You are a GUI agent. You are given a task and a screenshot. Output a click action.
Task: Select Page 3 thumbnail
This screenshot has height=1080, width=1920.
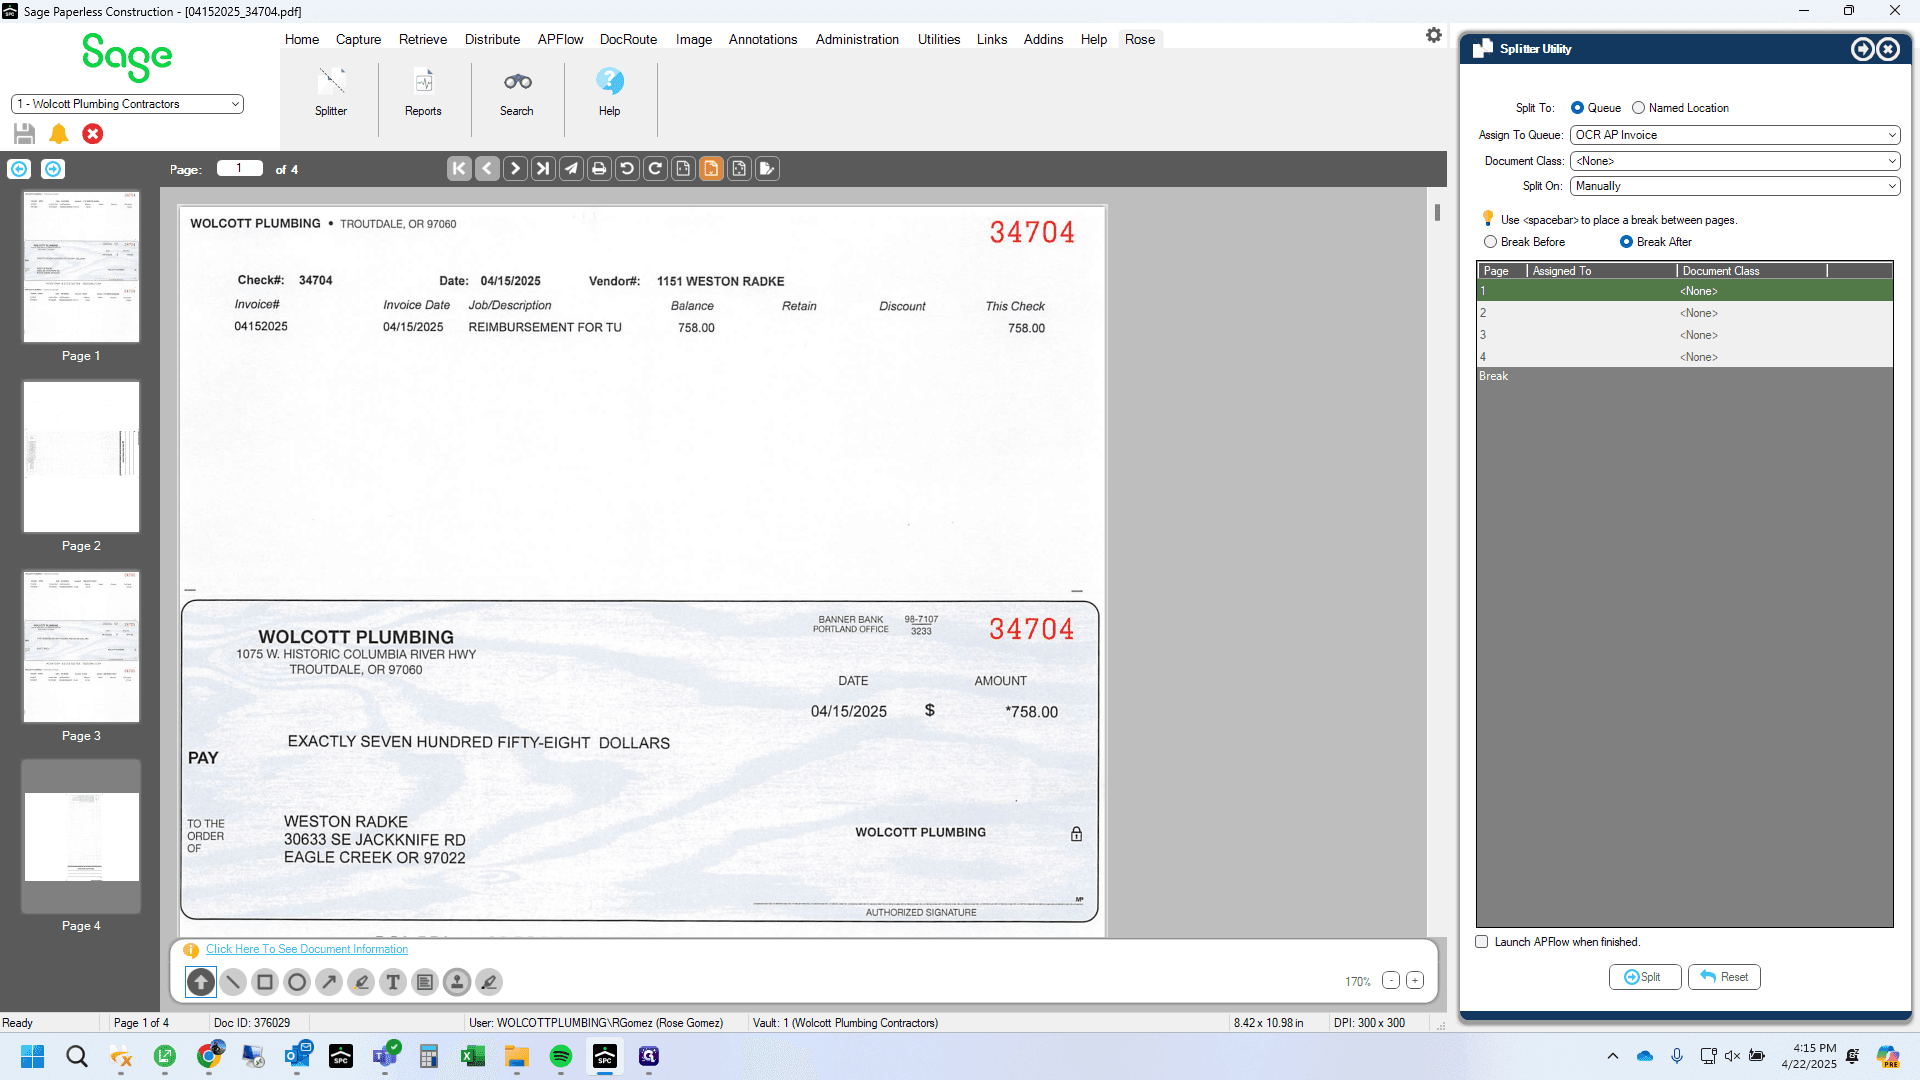click(81, 647)
